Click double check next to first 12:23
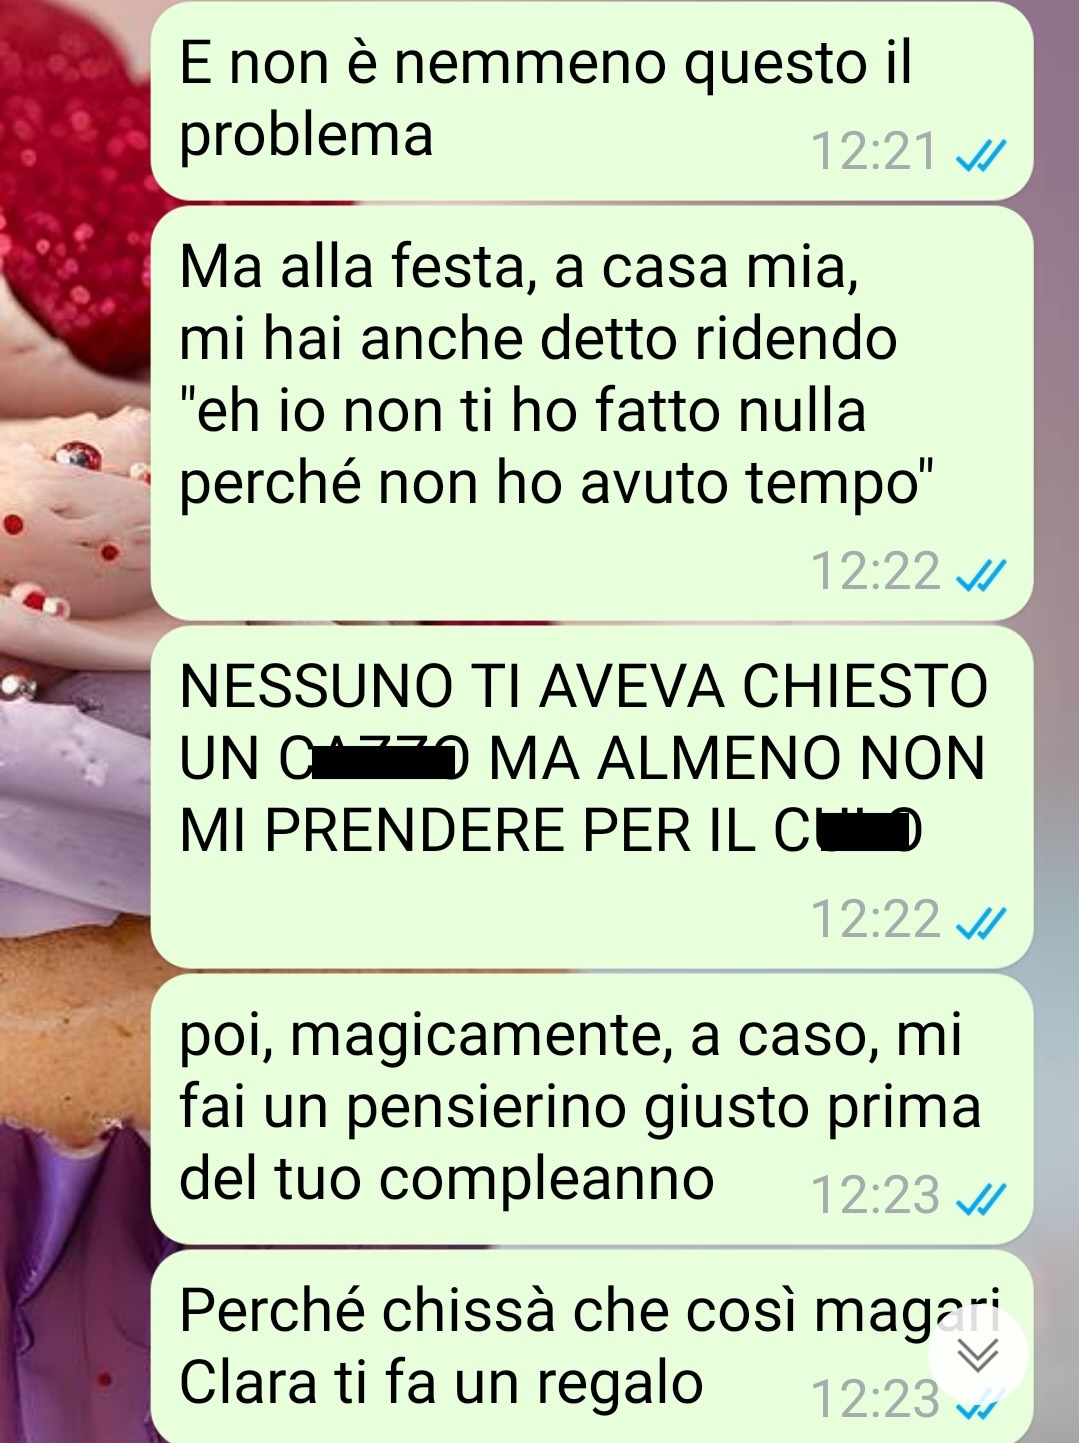Image resolution: width=1079 pixels, height=1443 pixels. click(x=981, y=1197)
